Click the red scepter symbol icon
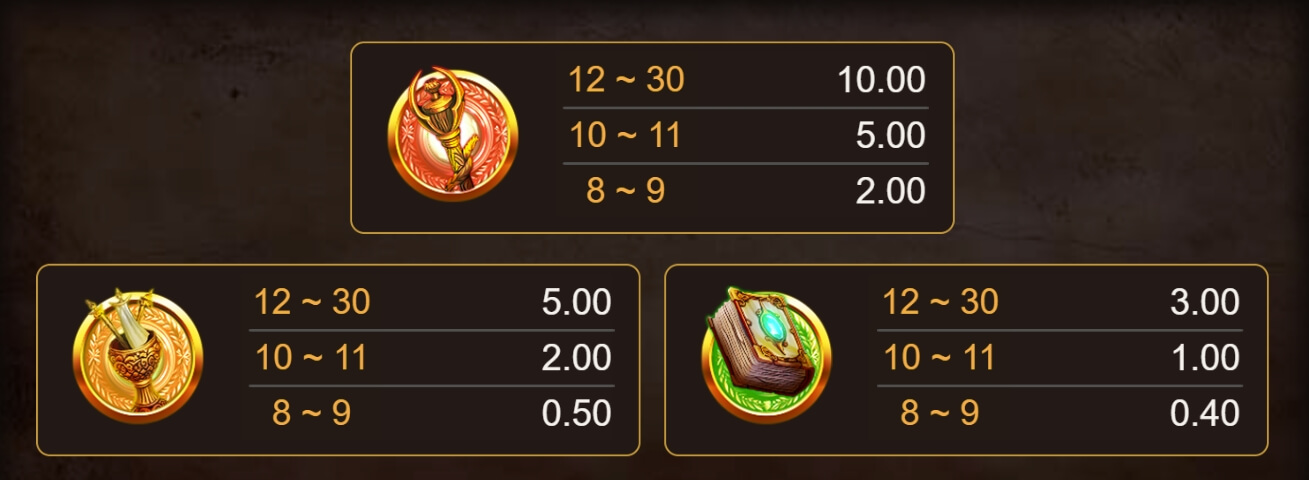 (x=453, y=134)
